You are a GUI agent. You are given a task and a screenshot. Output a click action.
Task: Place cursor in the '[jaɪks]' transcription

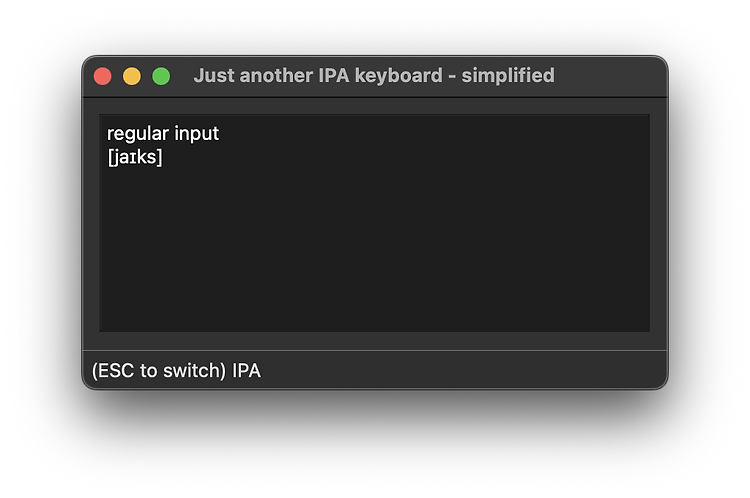tap(135, 157)
